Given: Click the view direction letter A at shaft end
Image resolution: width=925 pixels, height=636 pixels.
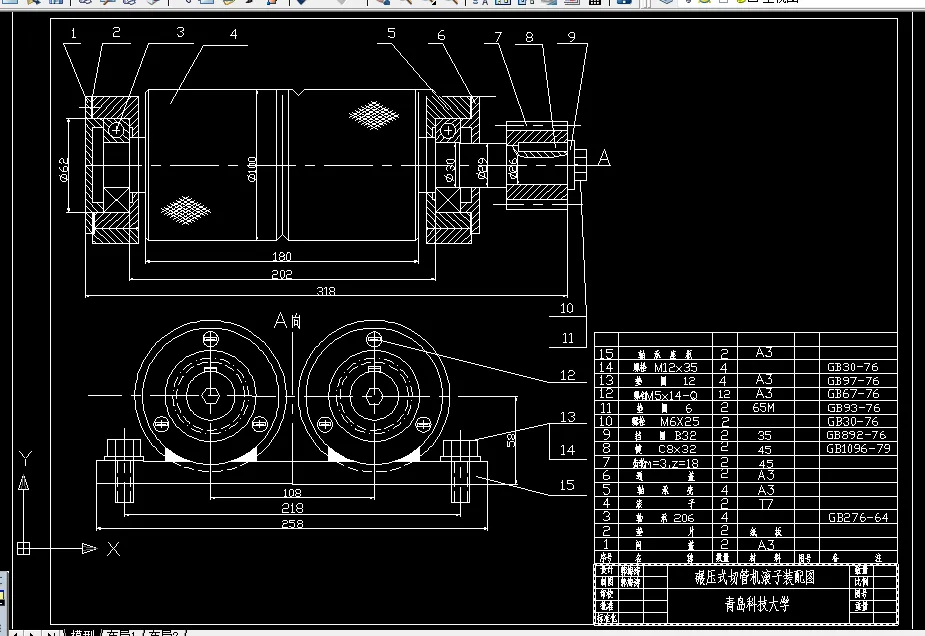Looking at the screenshot, I should (x=603, y=158).
